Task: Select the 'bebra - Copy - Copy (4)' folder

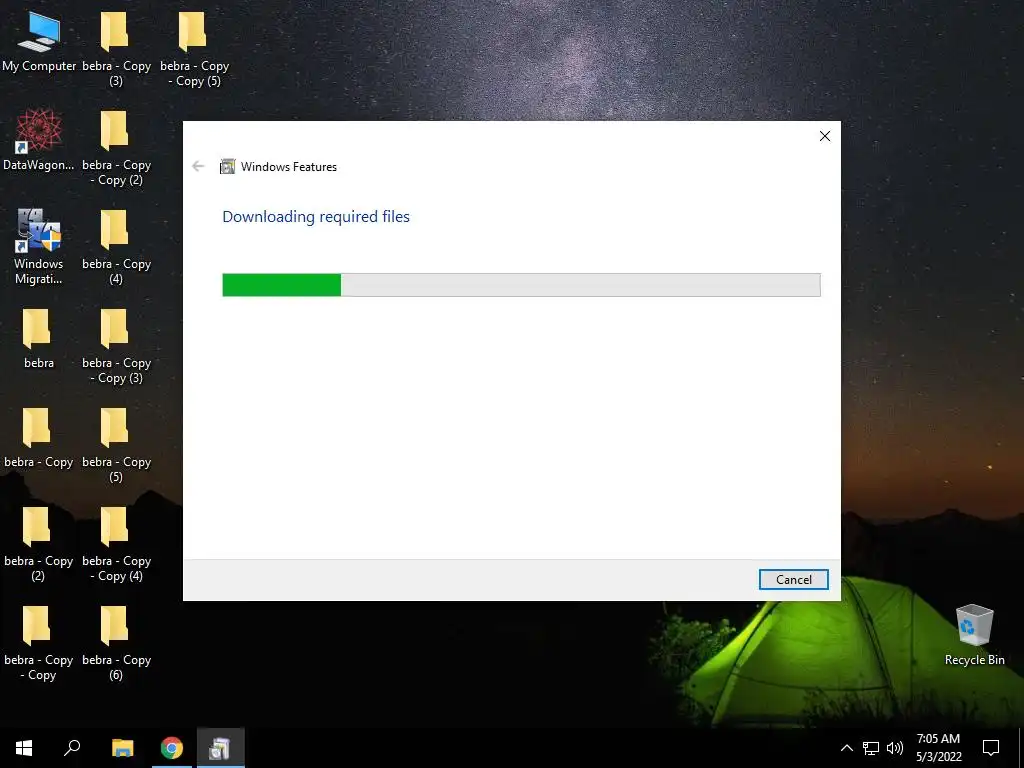Action: coord(116,544)
